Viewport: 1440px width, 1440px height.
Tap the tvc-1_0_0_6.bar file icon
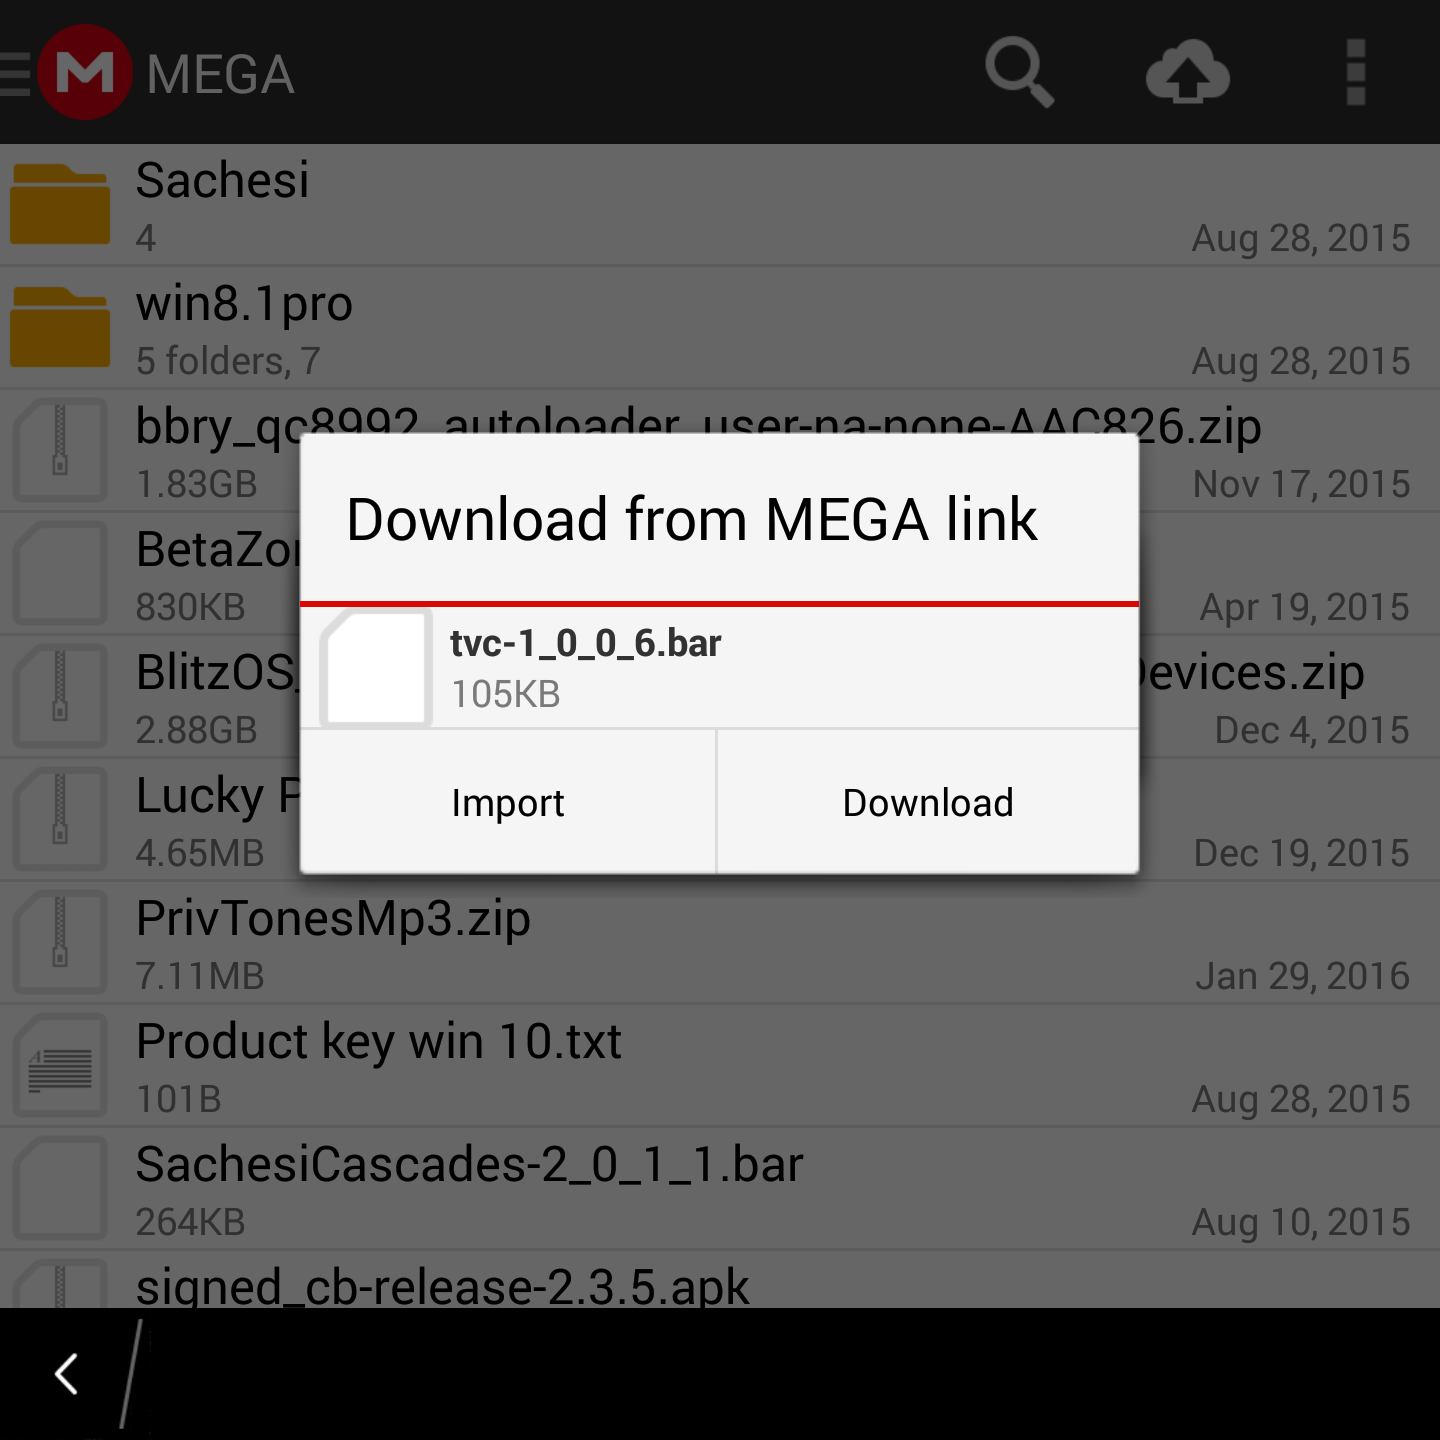tap(375, 667)
